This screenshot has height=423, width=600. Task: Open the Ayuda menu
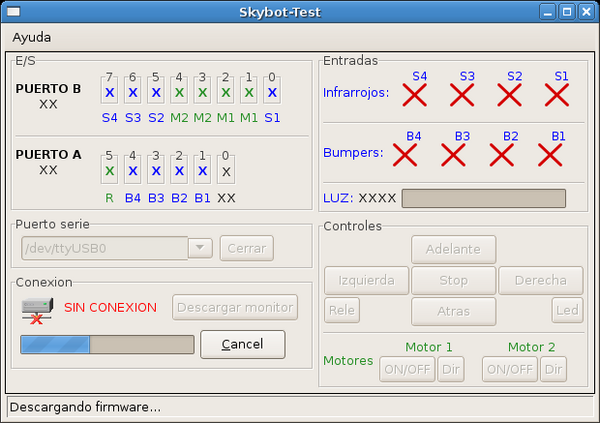(x=31, y=37)
